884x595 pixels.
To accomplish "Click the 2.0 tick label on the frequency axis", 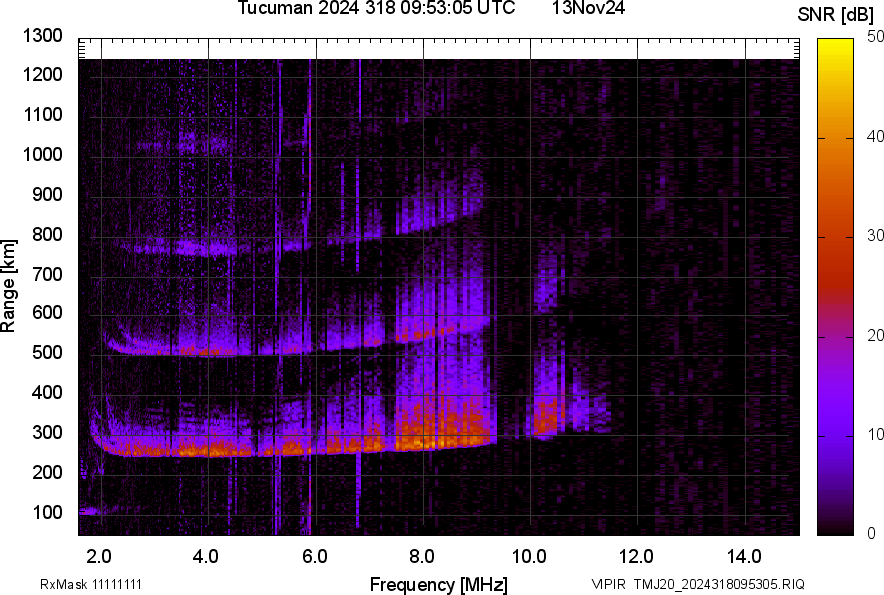I will point(99,556).
